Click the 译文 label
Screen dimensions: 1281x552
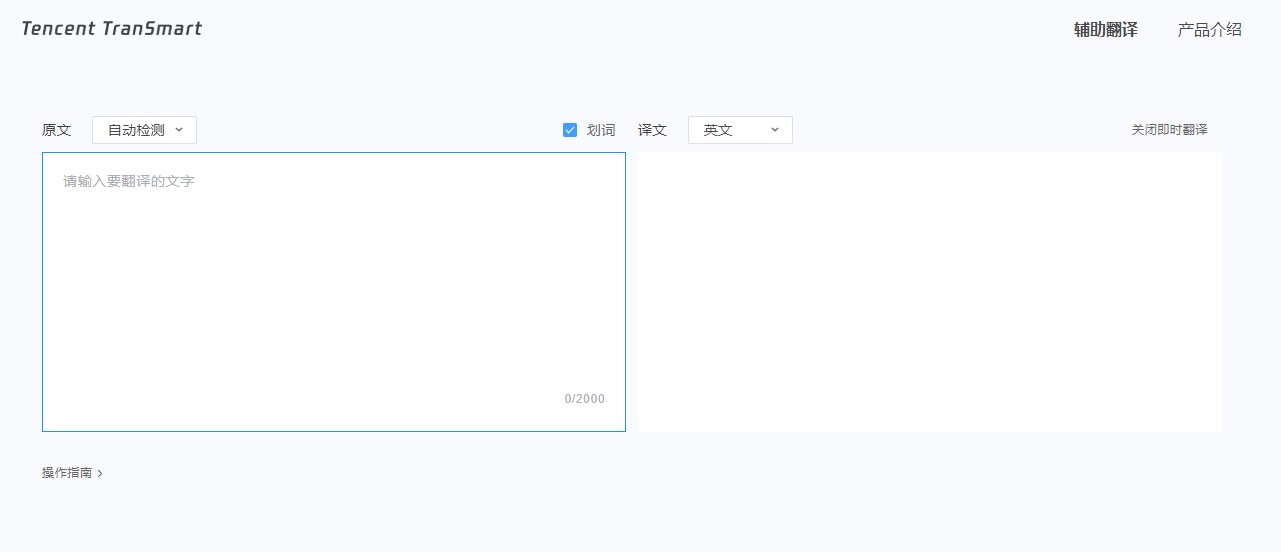pyautogui.click(x=652, y=130)
